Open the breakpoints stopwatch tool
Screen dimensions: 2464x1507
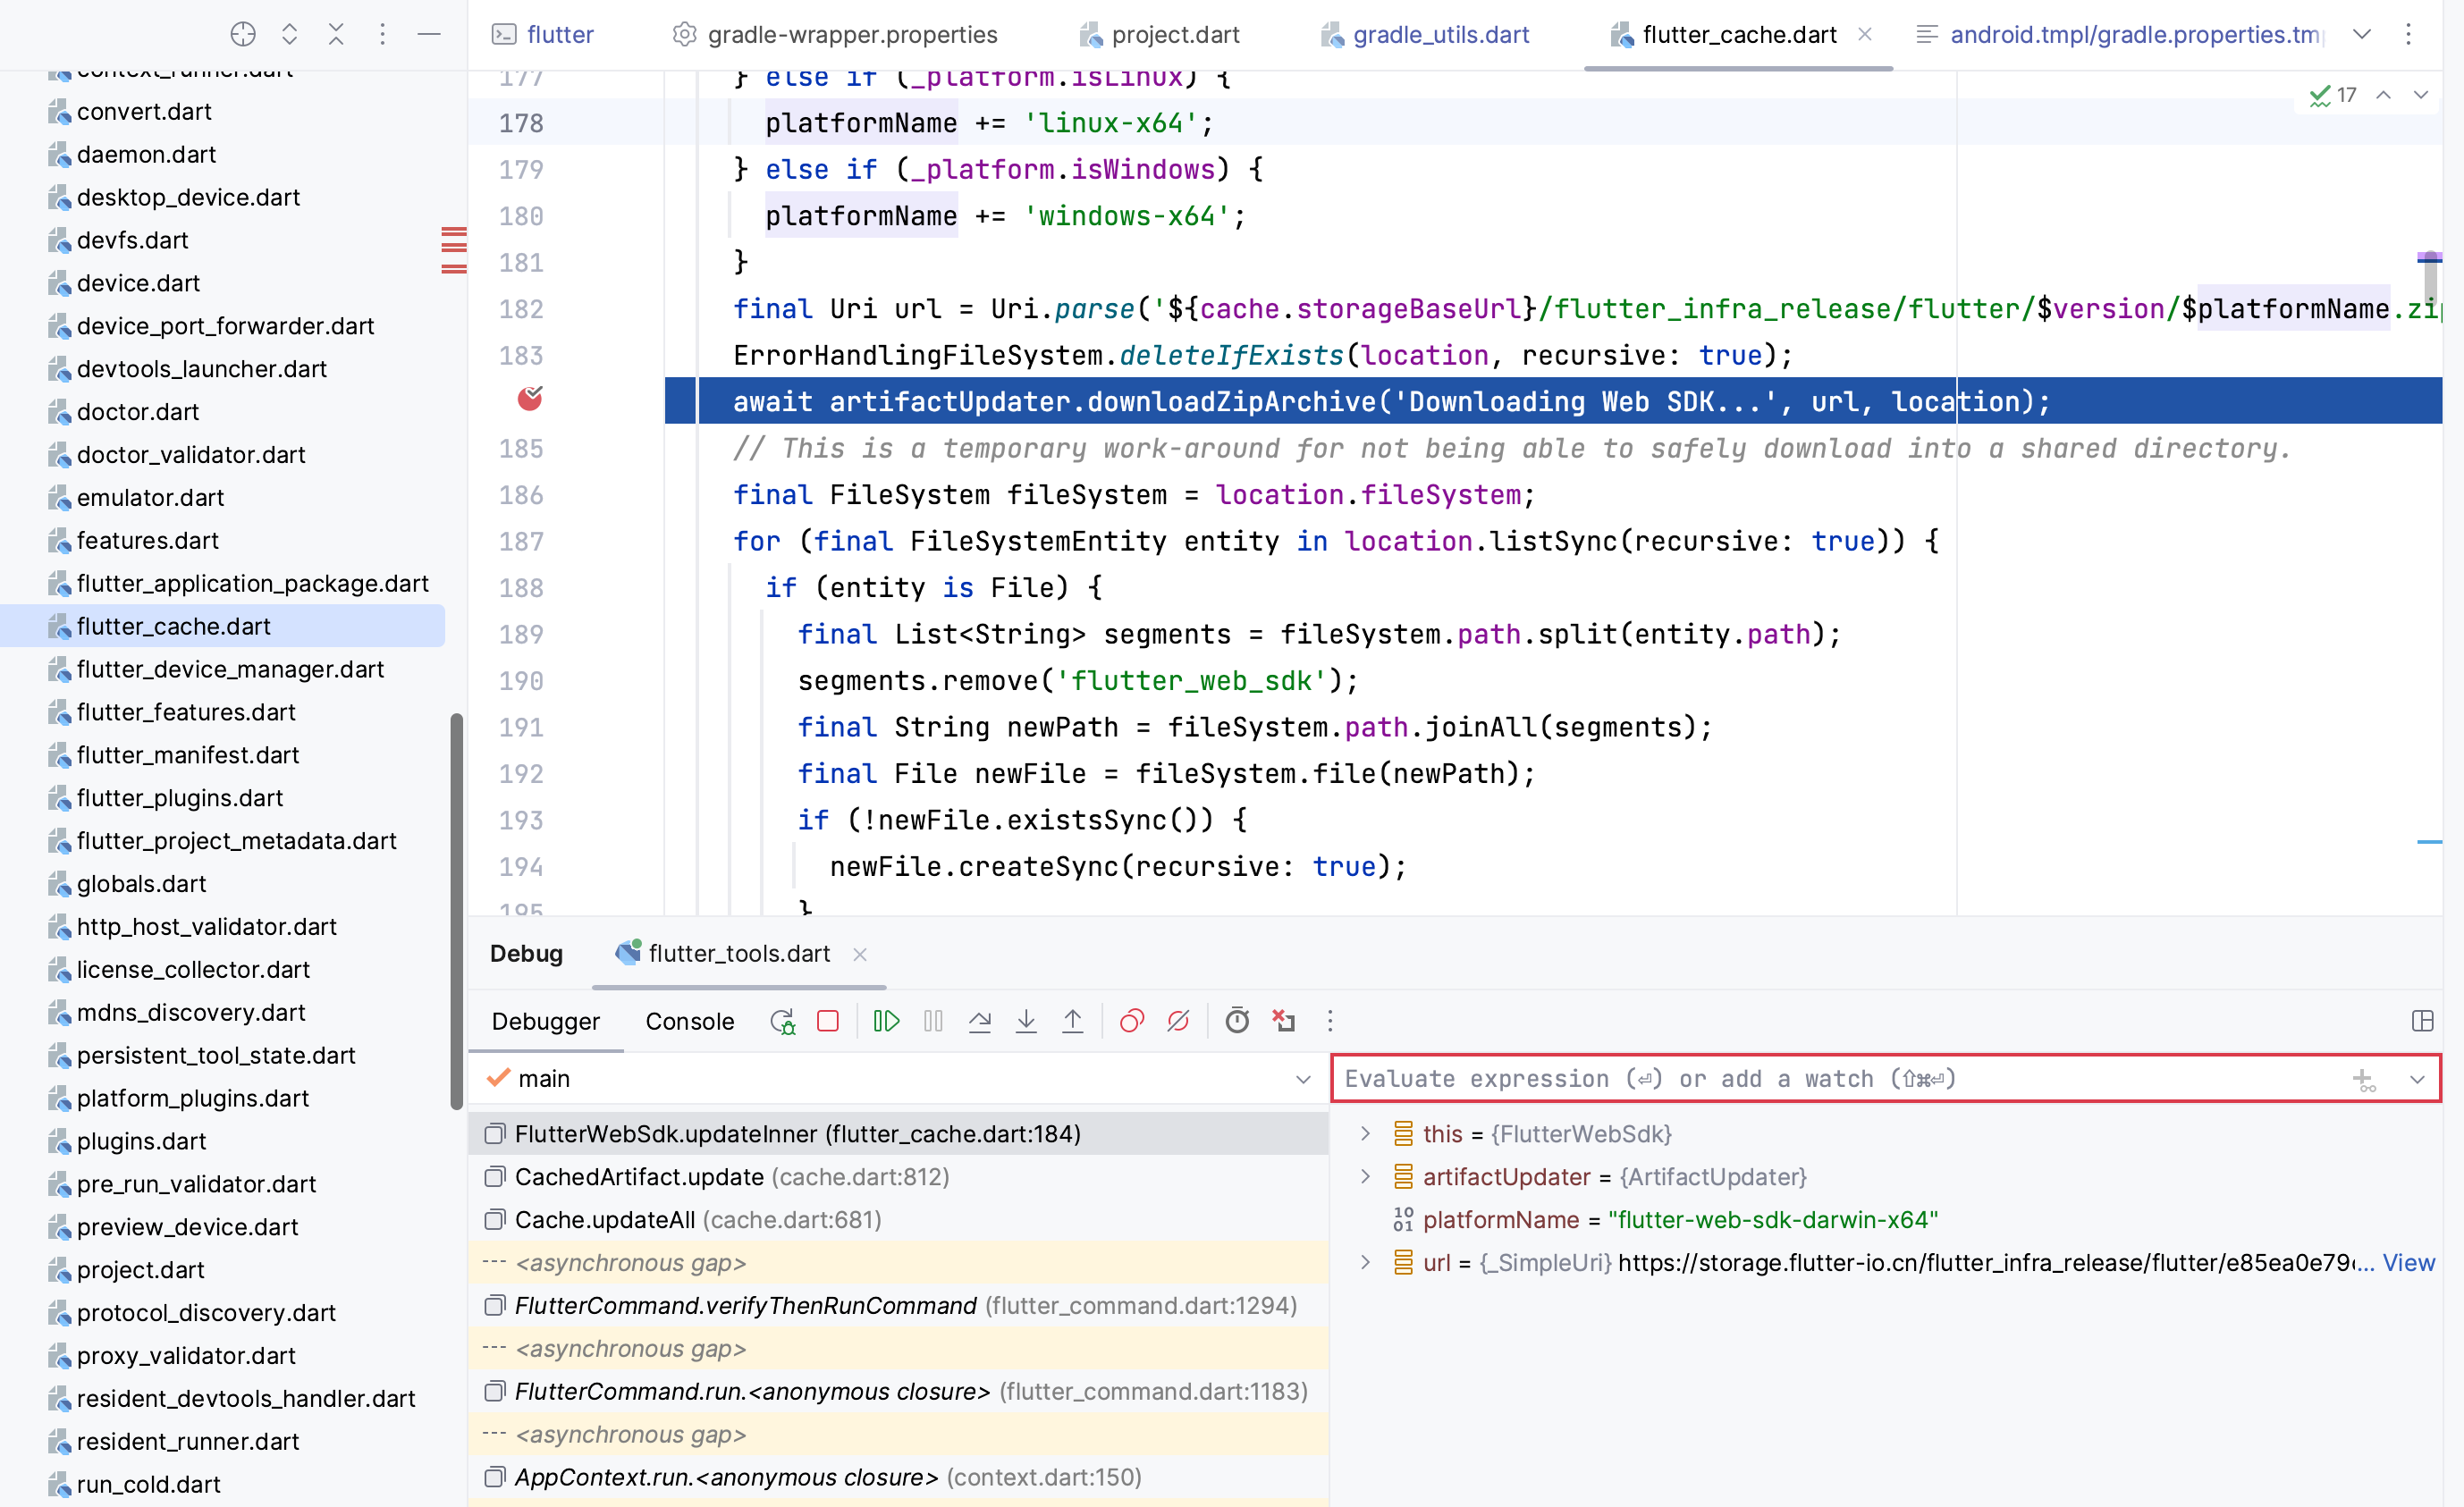click(x=1237, y=1021)
